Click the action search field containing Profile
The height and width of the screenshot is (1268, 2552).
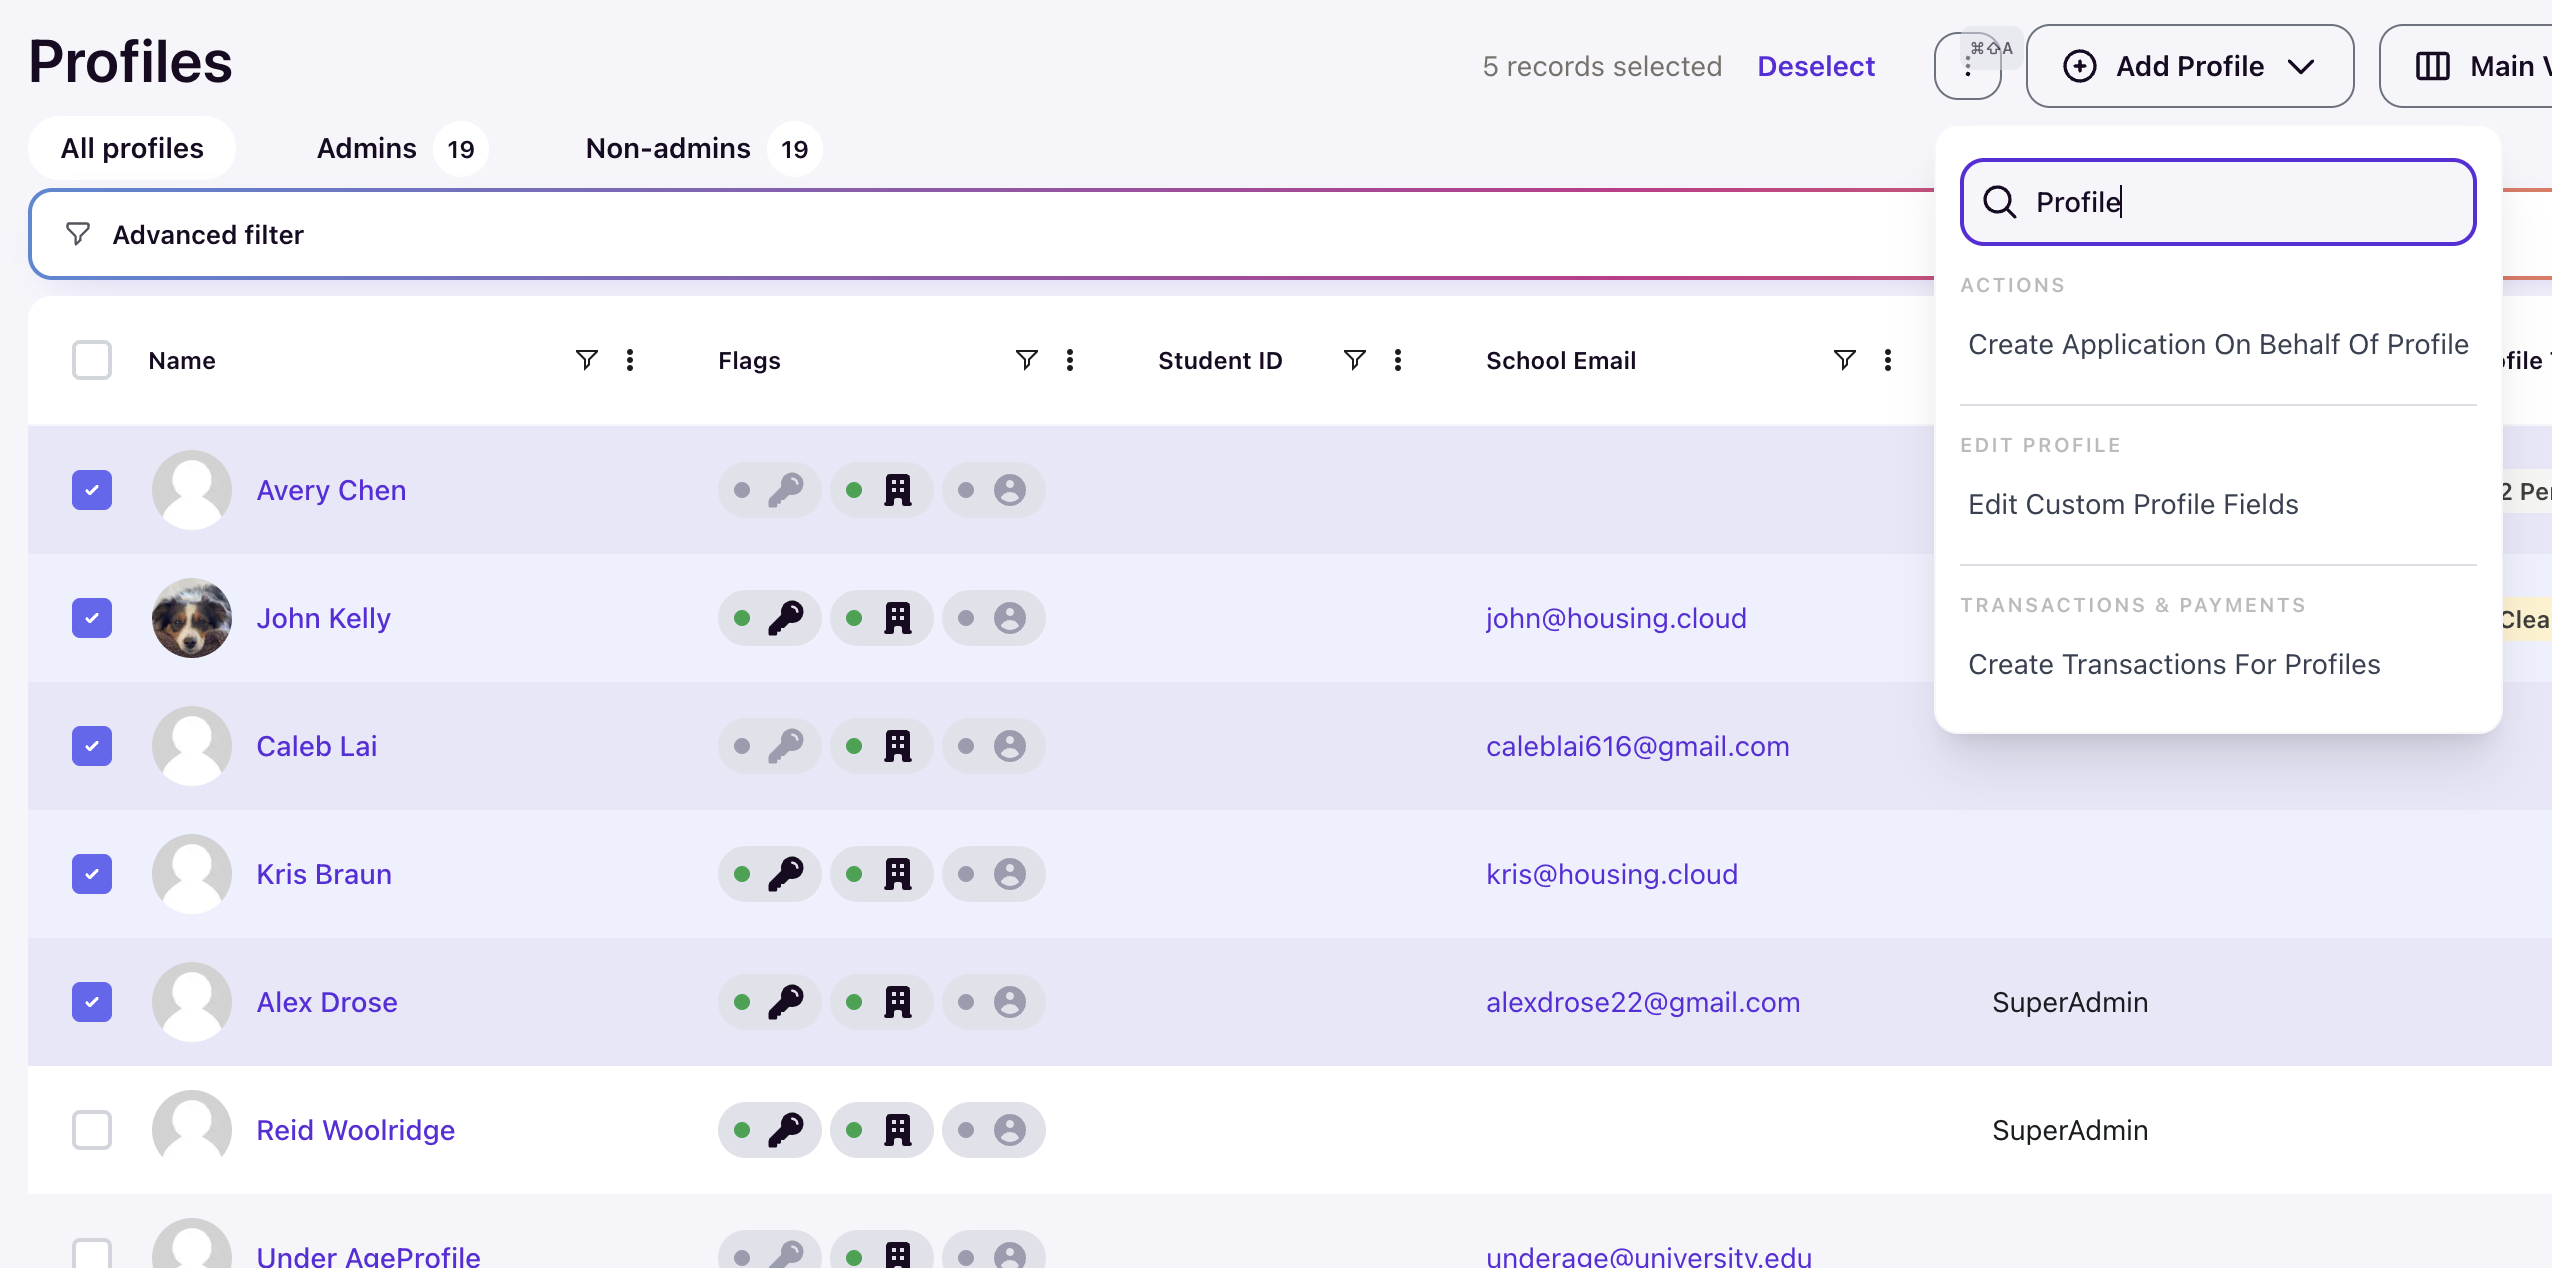2218,202
